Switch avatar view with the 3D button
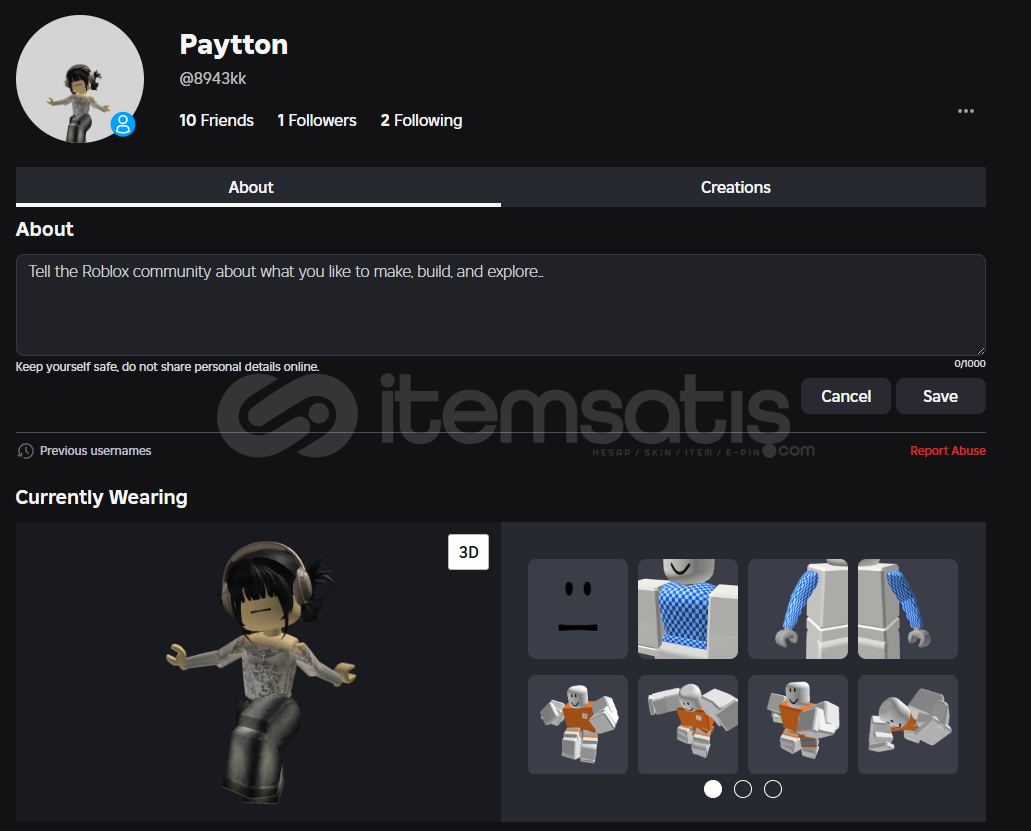The width and height of the screenshot is (1031, 831). [468, 552]
